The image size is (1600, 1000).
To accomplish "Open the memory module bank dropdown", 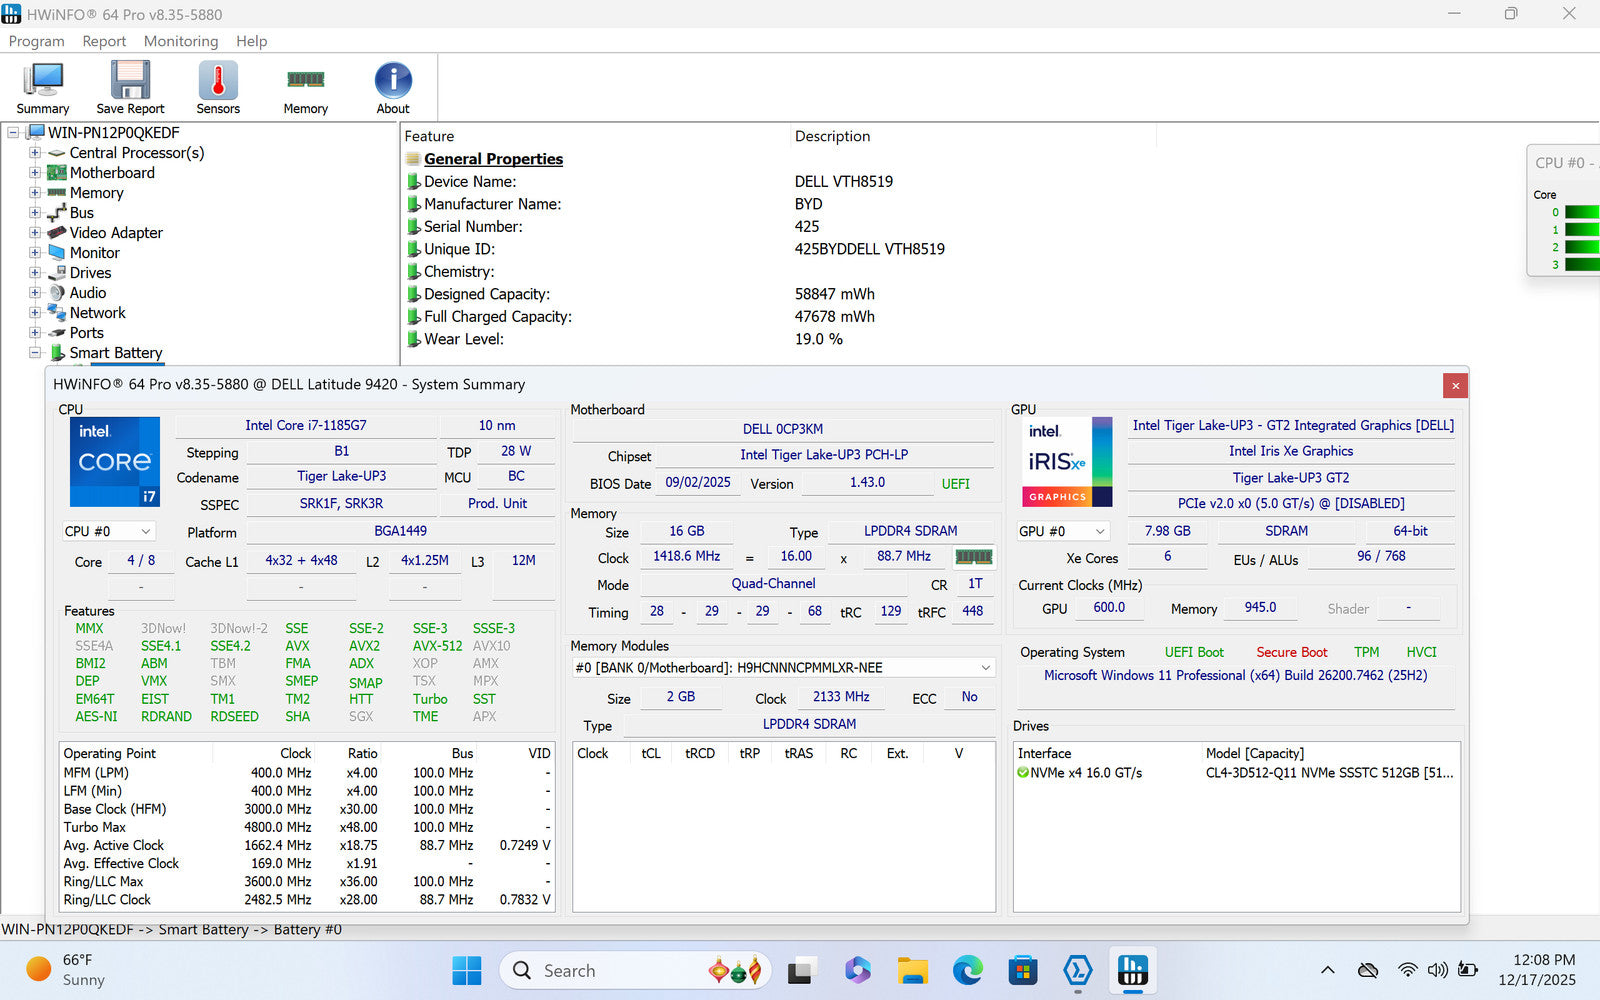I will click(783, 668).
